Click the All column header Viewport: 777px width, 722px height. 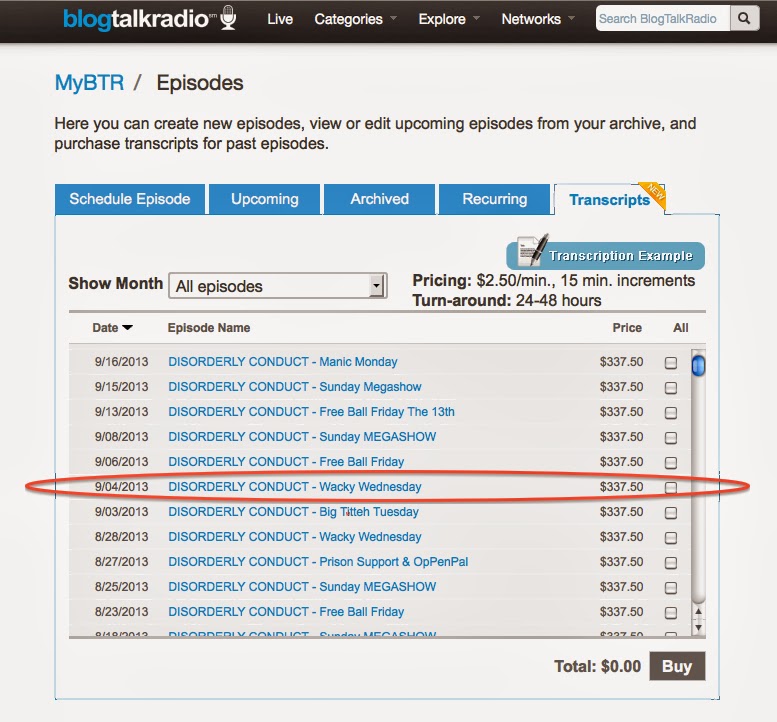tap(680, 328)
